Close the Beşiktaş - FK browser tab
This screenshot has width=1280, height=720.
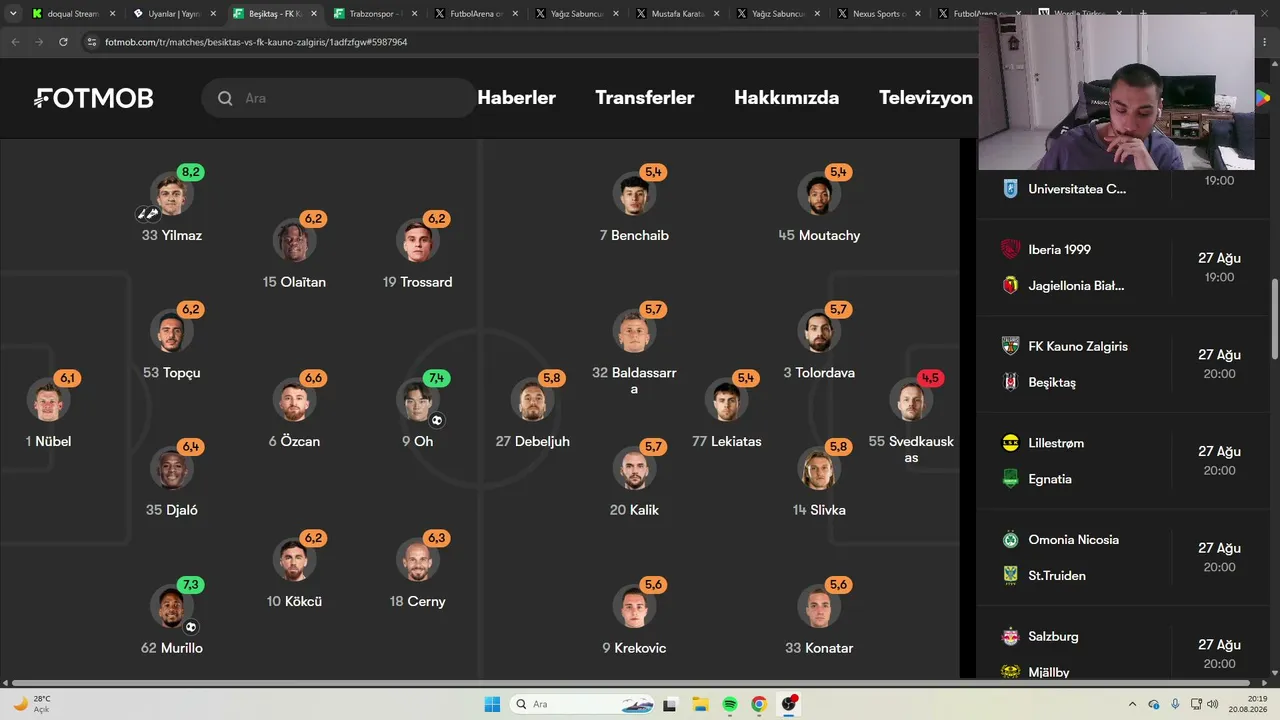314,14
